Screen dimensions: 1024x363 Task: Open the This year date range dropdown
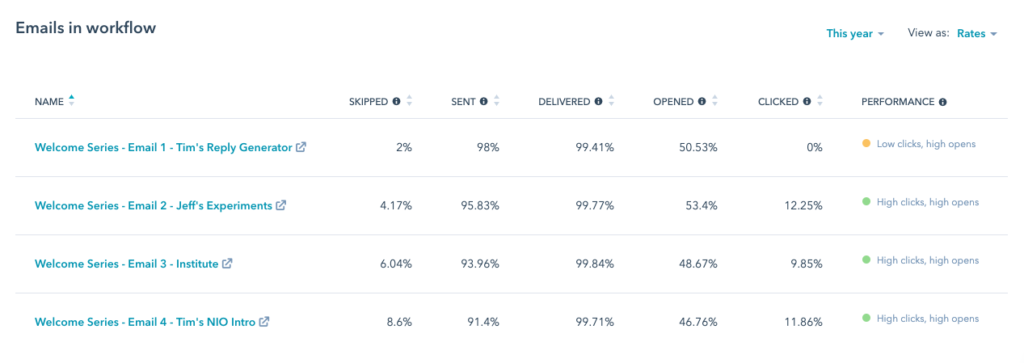tap(855, 33)
